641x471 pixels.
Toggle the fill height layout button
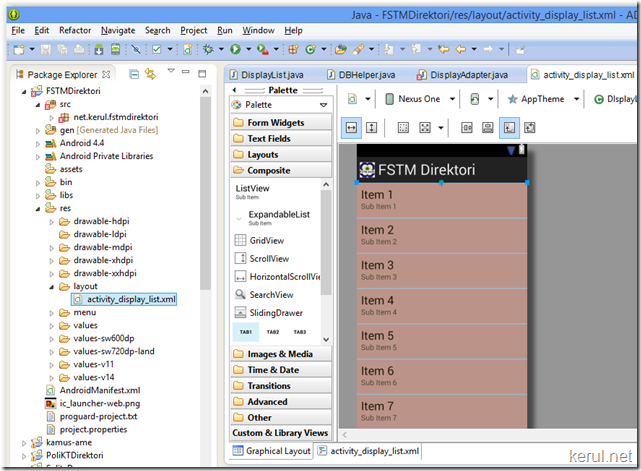pos(371,128)
